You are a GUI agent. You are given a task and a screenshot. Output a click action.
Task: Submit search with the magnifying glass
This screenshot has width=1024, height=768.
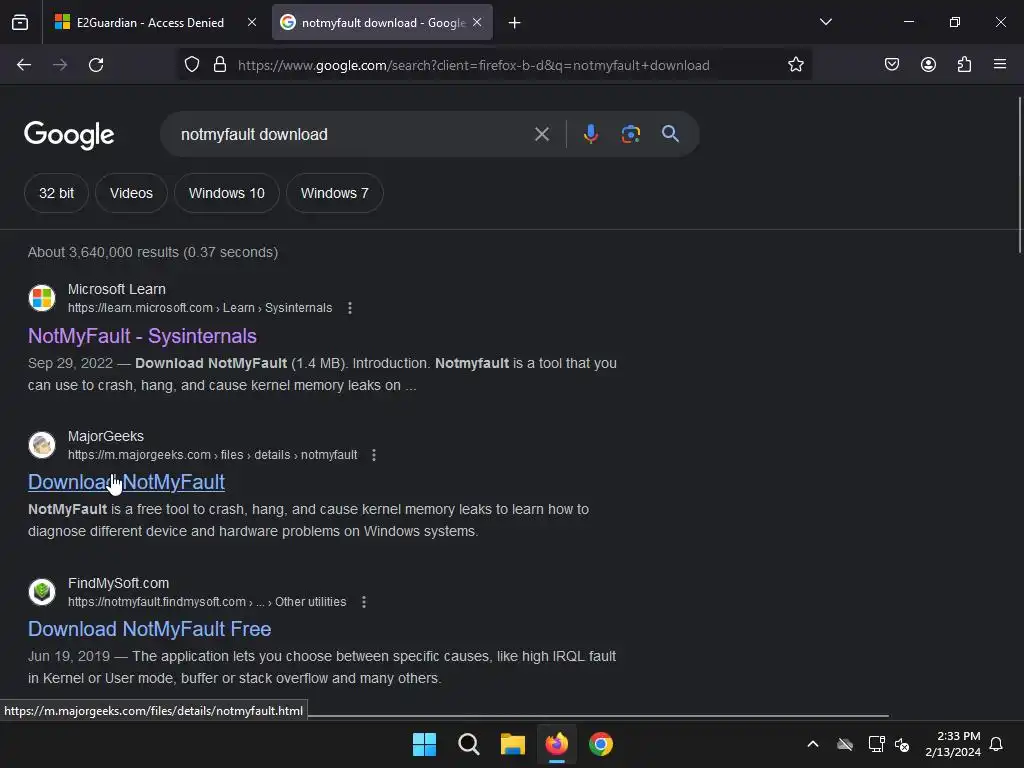[670, 135]
